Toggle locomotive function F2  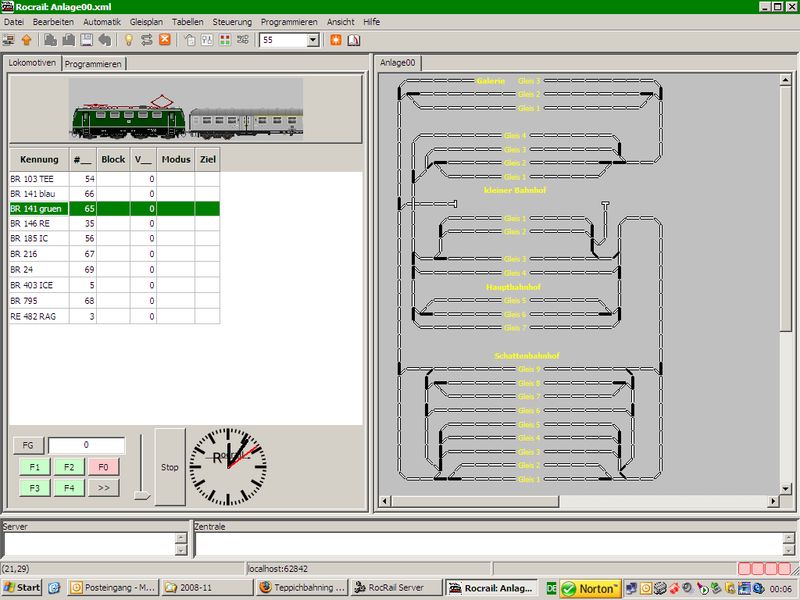[69, 467]
